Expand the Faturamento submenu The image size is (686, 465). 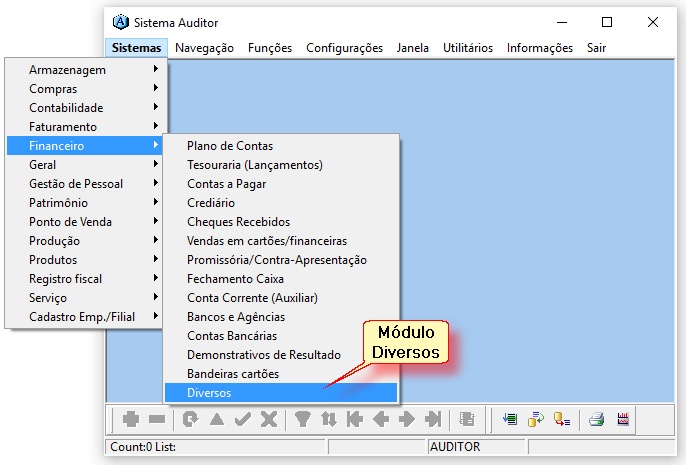84,127
